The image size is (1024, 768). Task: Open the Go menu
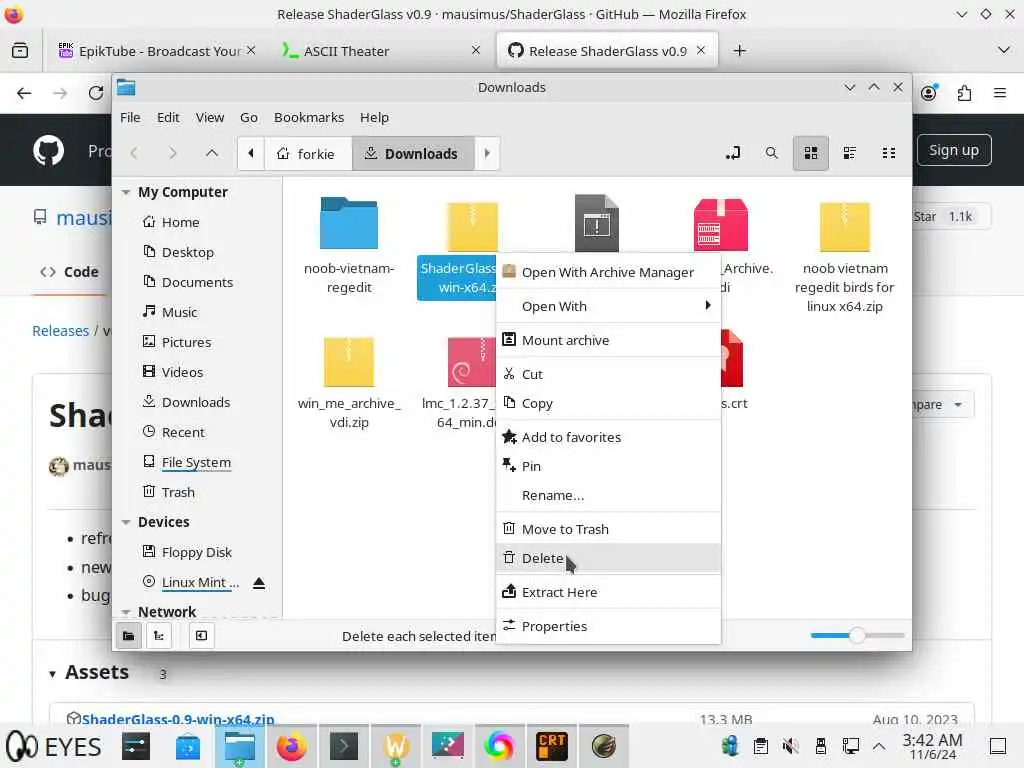(249, 118)
